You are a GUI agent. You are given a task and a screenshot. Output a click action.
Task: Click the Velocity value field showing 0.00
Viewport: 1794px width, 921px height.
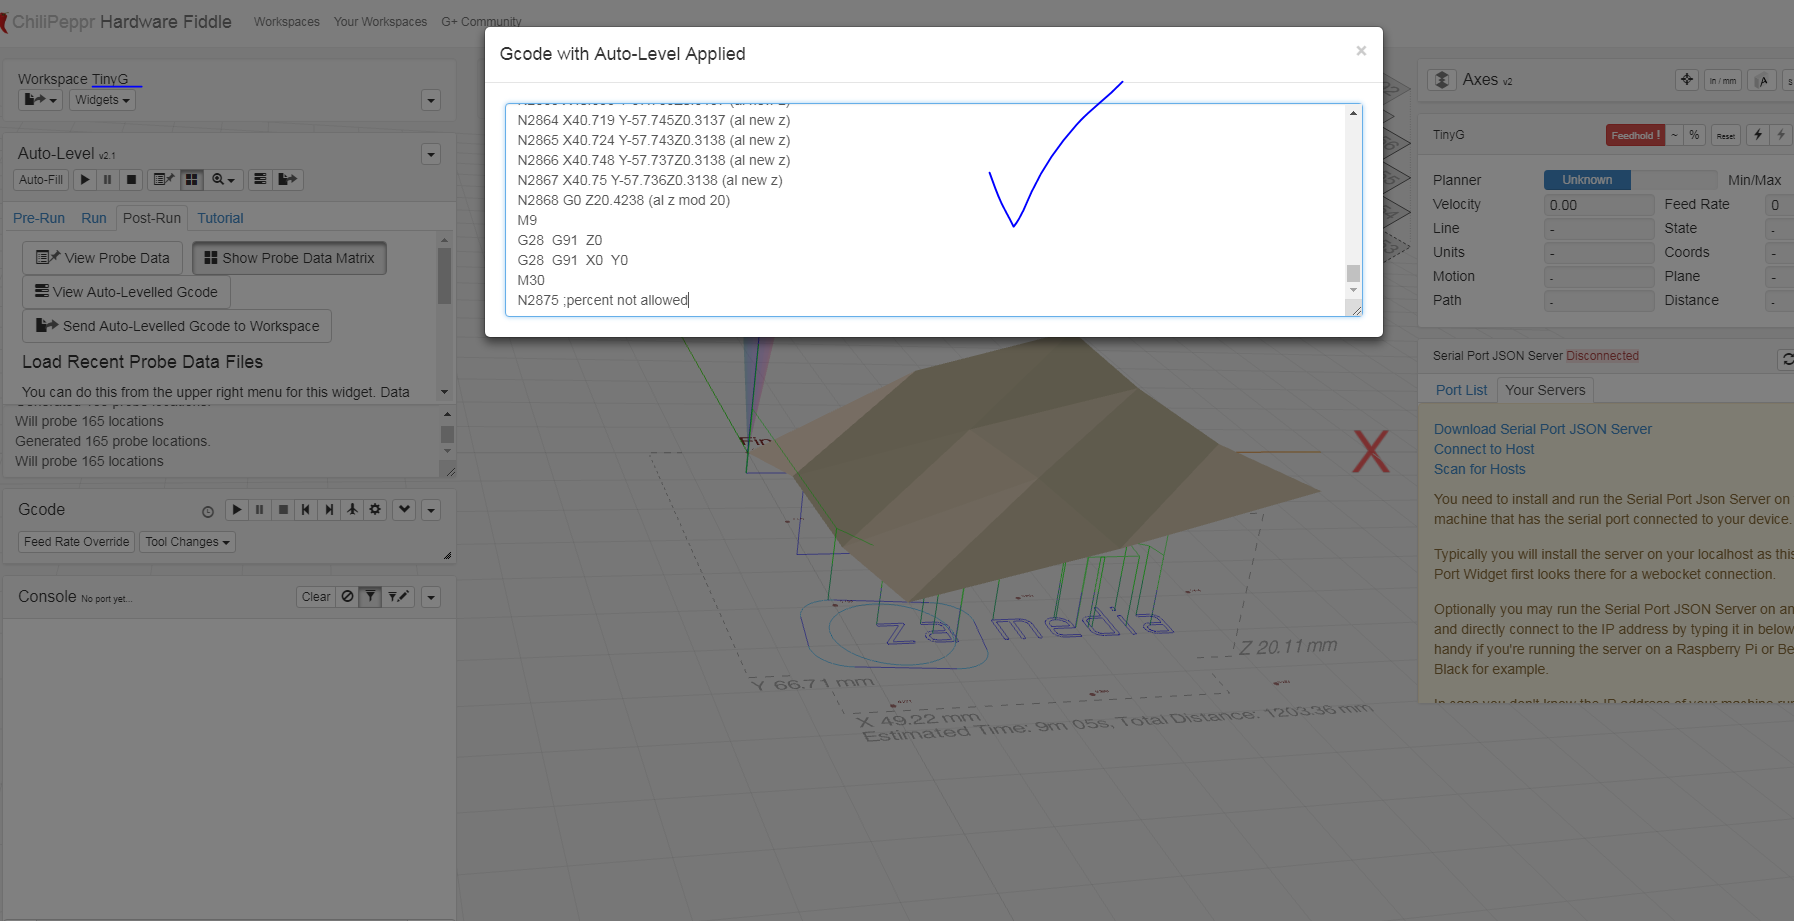pos(1599,205)
